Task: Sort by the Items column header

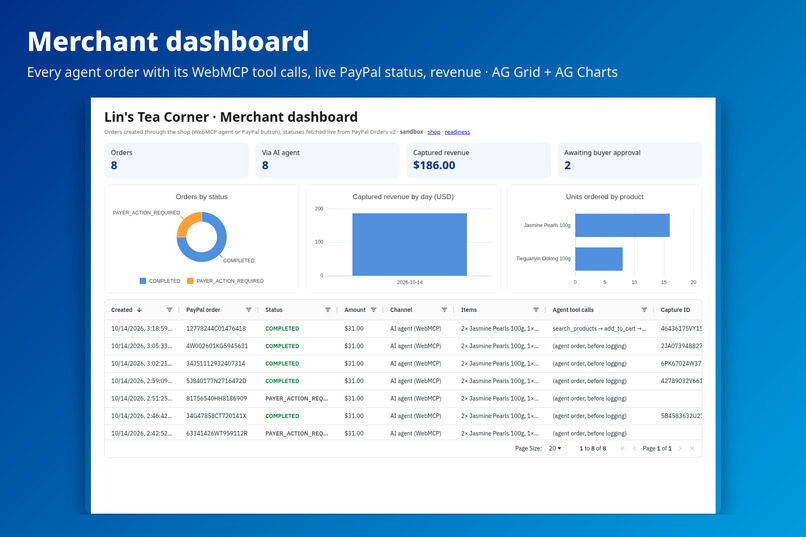Action: pos(469,310)
